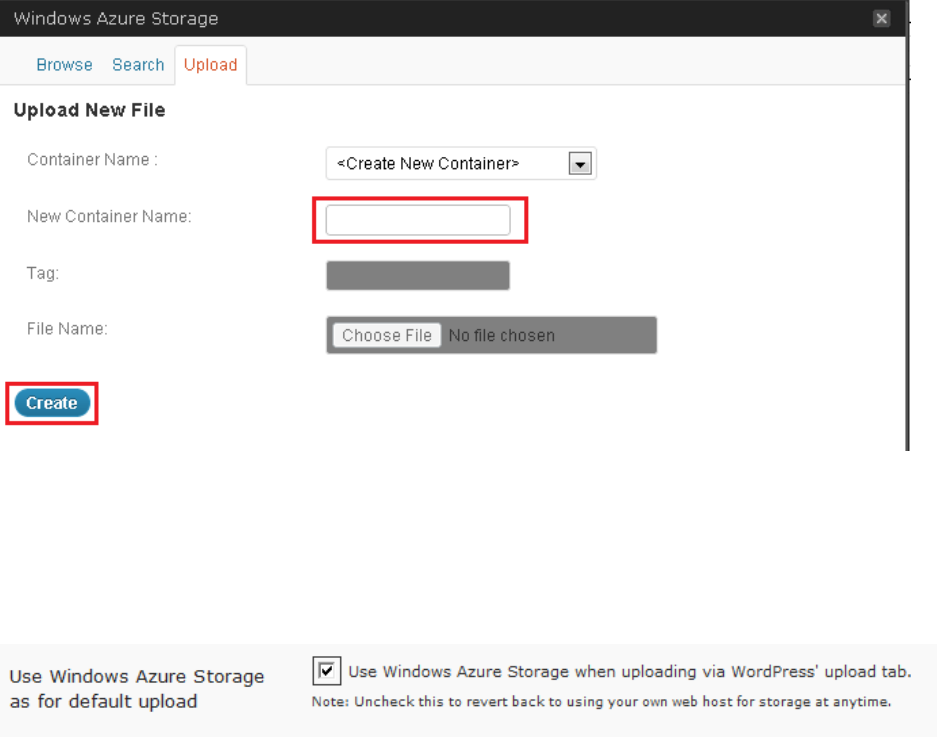The width and height of the screenshot is (937, 737).
Task: Click the 'File Name:' label
Action: [x=67, y=328]
